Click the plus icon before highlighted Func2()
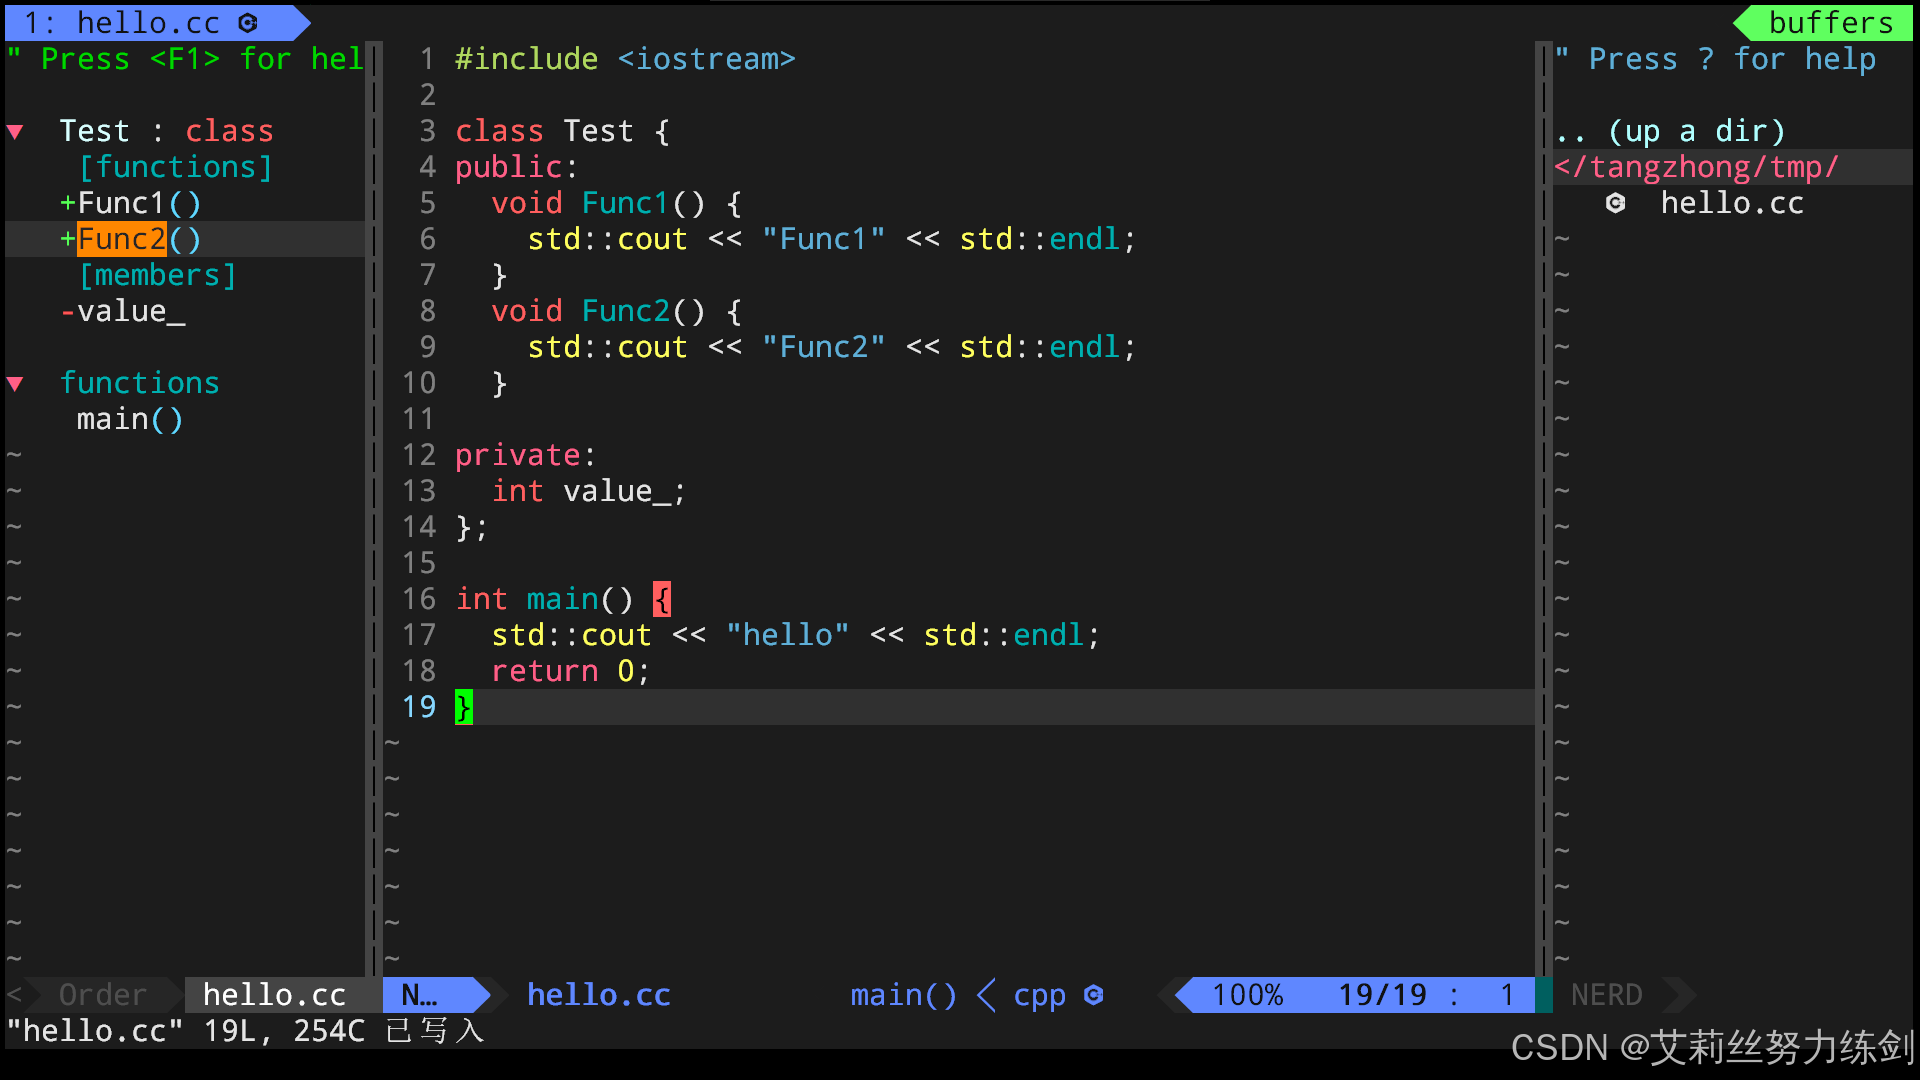This screenshot has height=1080, width=1920. 67,240
